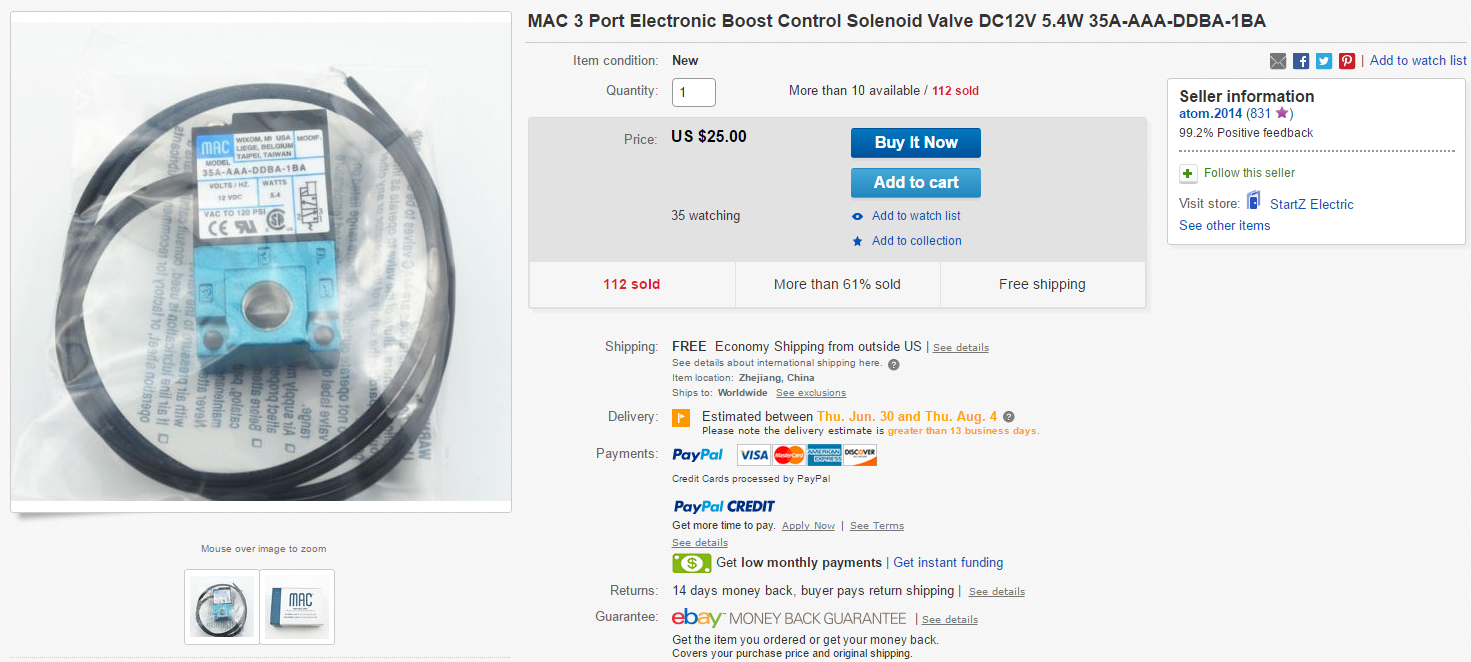Open See details for Money Back Guarantee
The image size is (1471, 662).
coord(949,620)
